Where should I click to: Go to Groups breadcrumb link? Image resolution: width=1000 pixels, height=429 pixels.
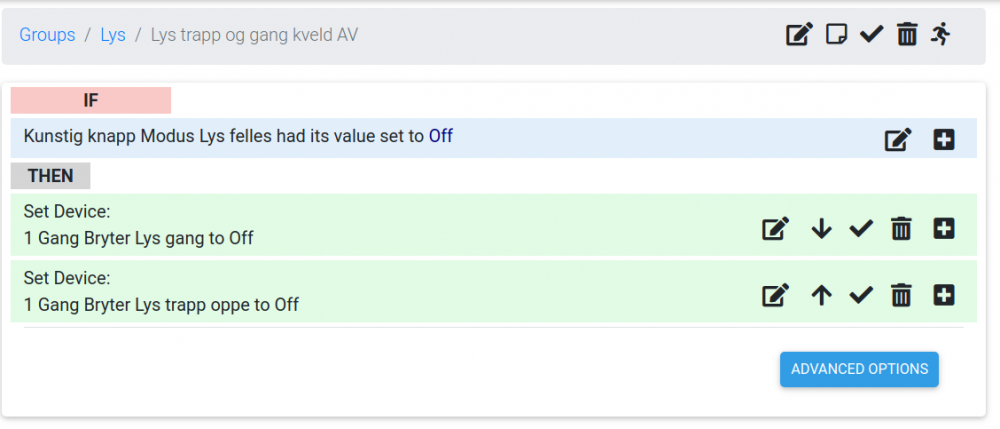47,35
